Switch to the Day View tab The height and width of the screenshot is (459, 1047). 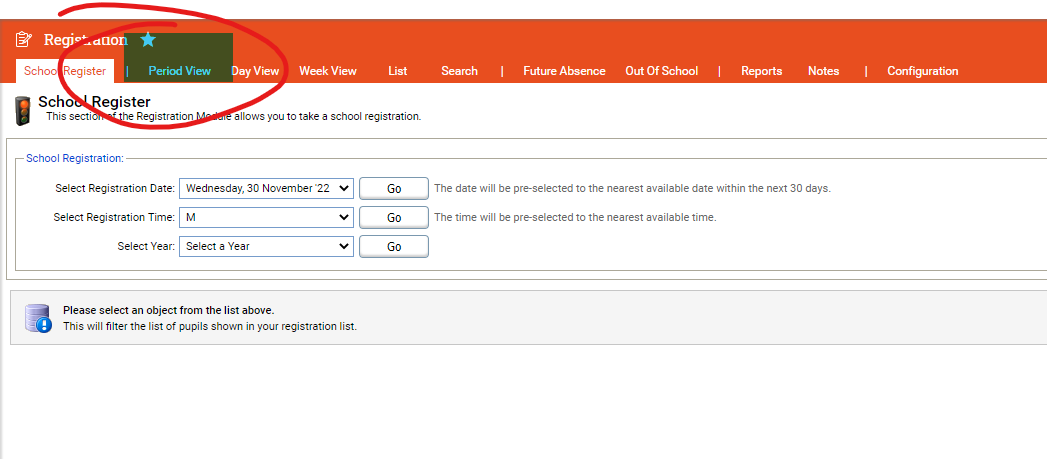[x=255, y=71]
